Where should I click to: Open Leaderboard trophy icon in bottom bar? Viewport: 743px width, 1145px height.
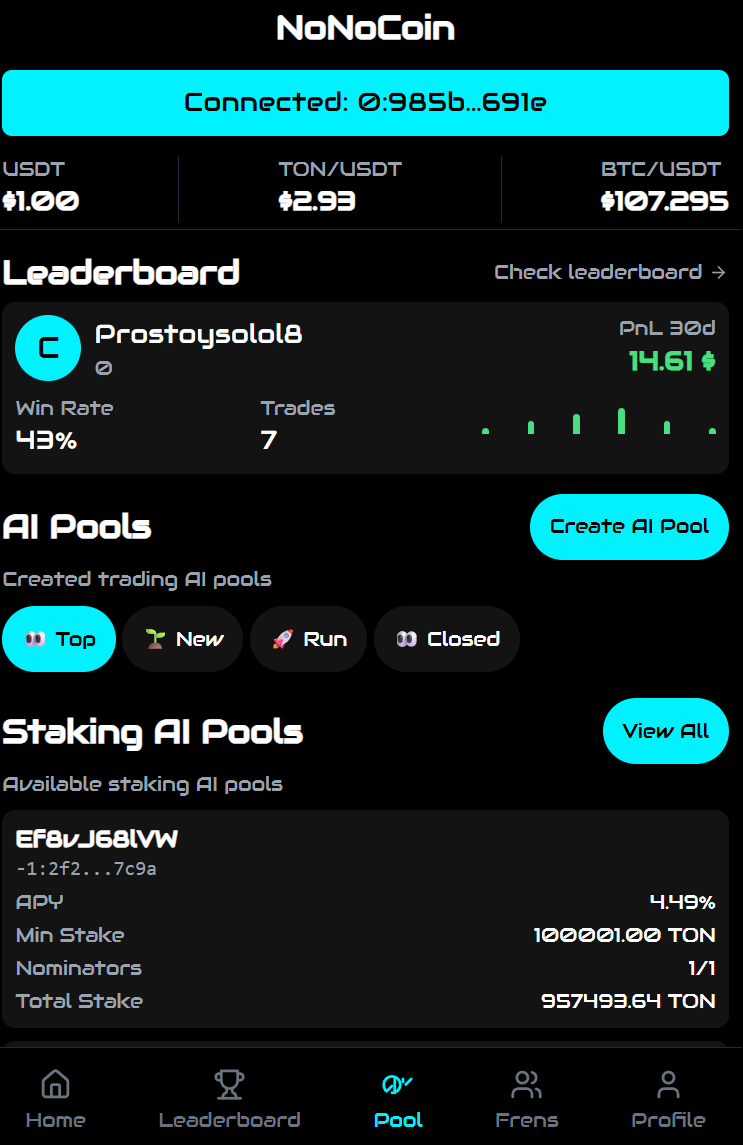click(x=229, y=1084)
